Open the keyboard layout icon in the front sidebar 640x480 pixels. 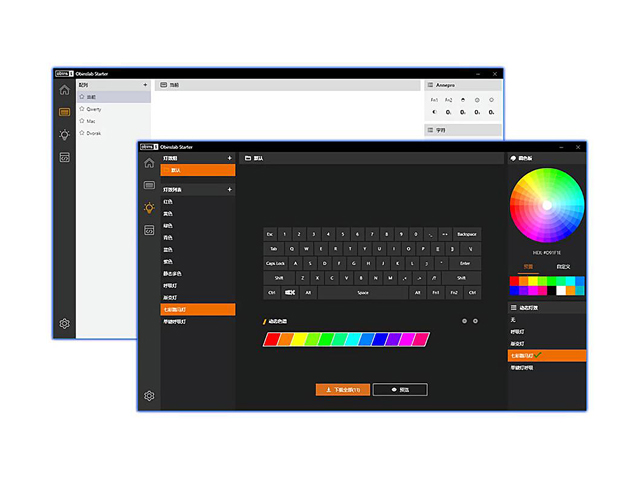(x=149, y=185)
